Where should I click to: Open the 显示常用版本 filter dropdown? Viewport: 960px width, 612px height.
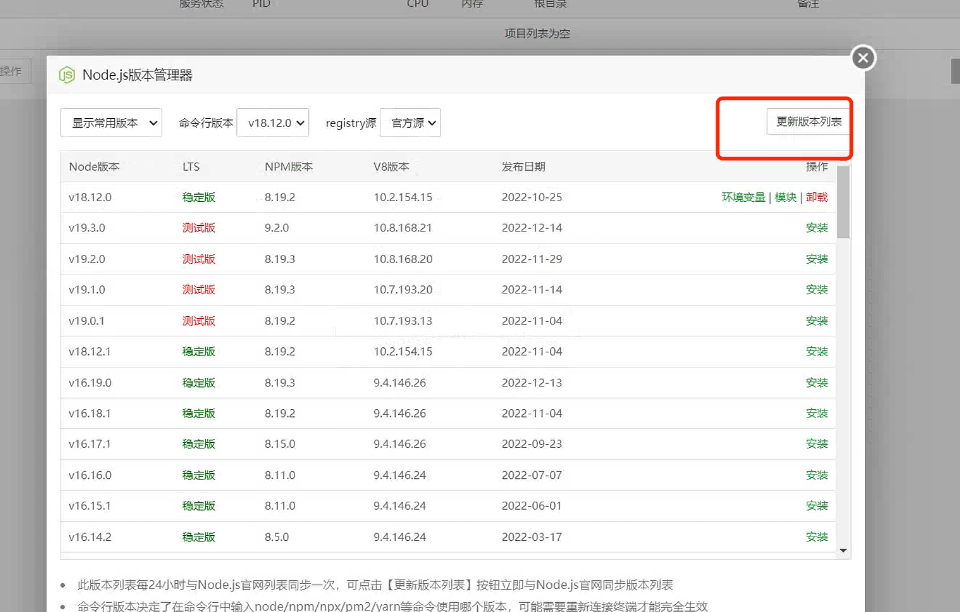click(x=110, y=122)
